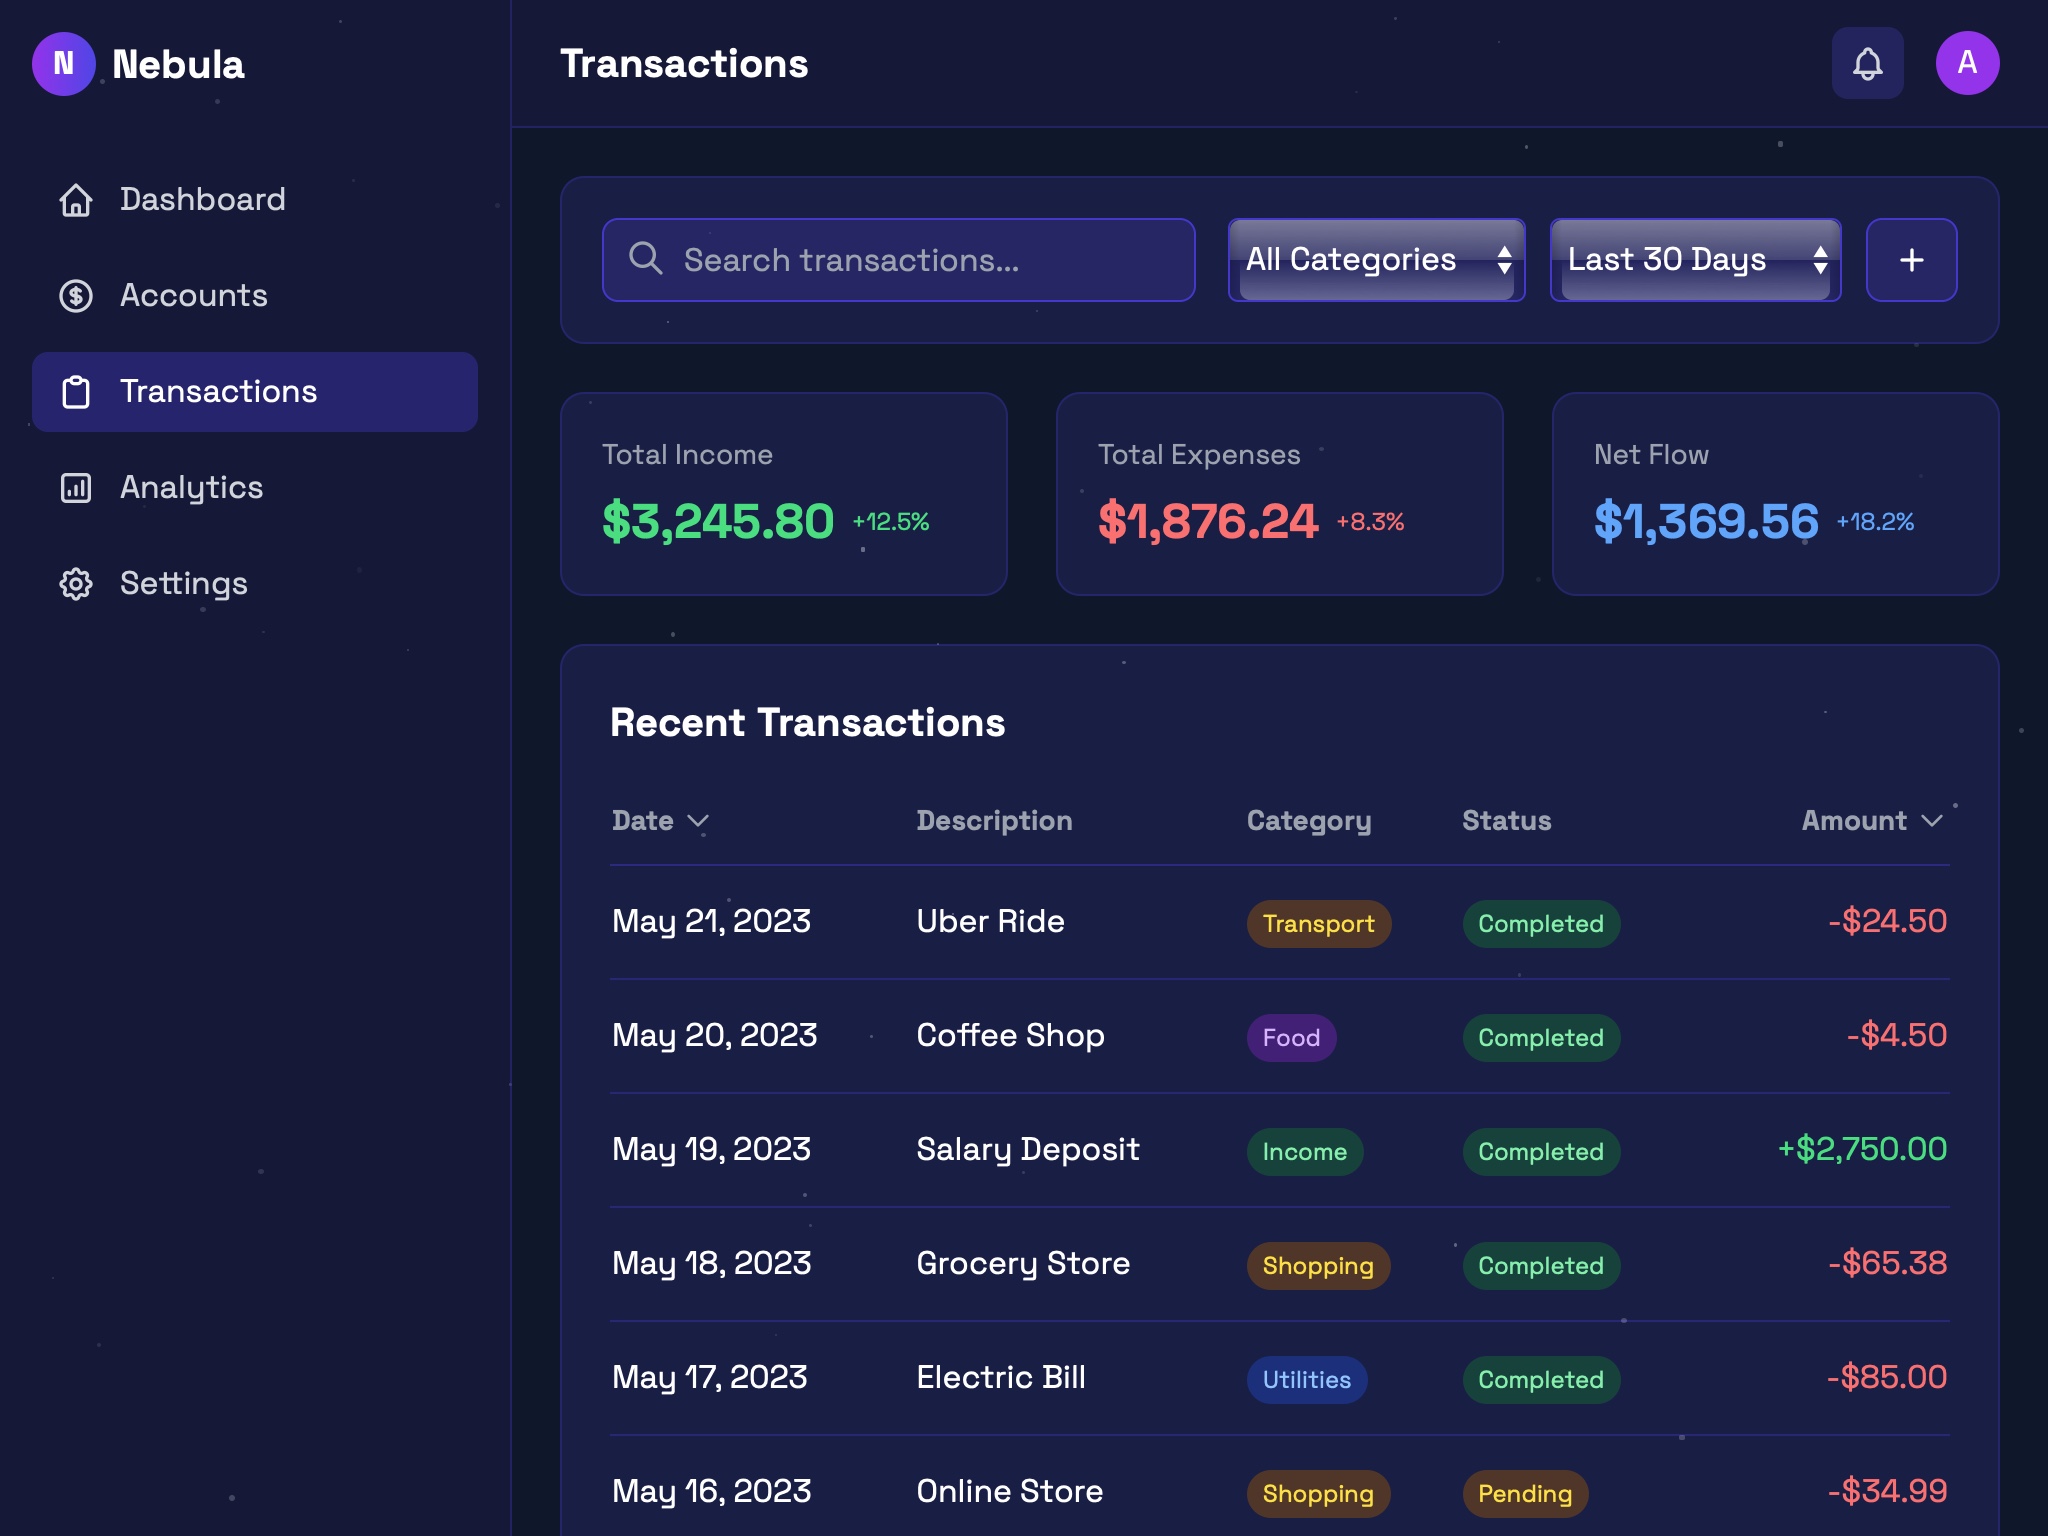This screenshot has width=2048, height=1536.
Task: Navigate to the Dashboard menu item
Action: (x=201, y=200)
